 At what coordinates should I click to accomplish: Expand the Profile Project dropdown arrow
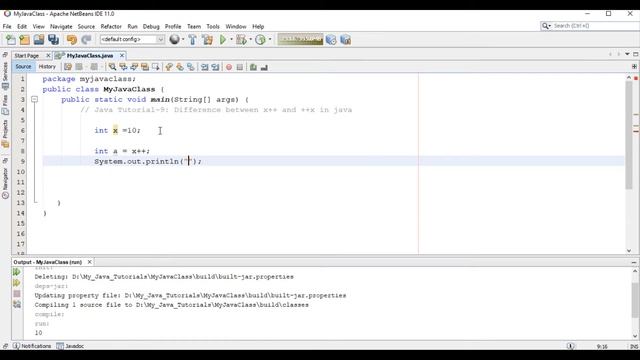[270, 40]
